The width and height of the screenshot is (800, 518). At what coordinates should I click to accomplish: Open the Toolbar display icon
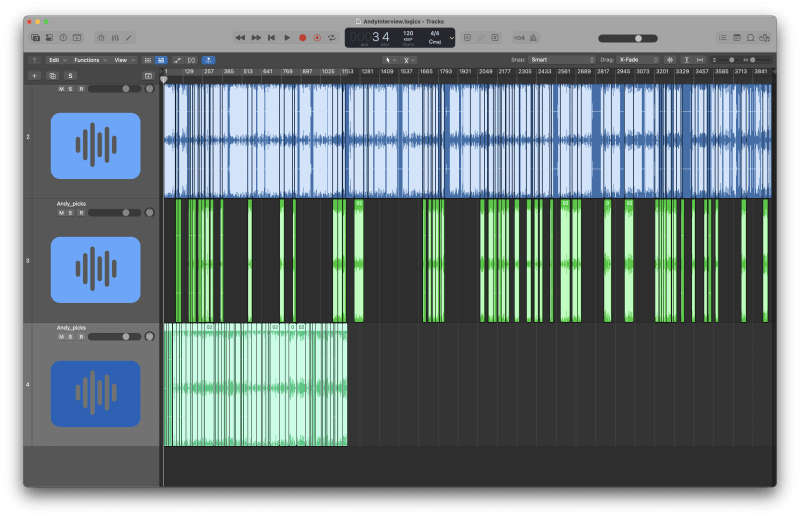[77, 38]
